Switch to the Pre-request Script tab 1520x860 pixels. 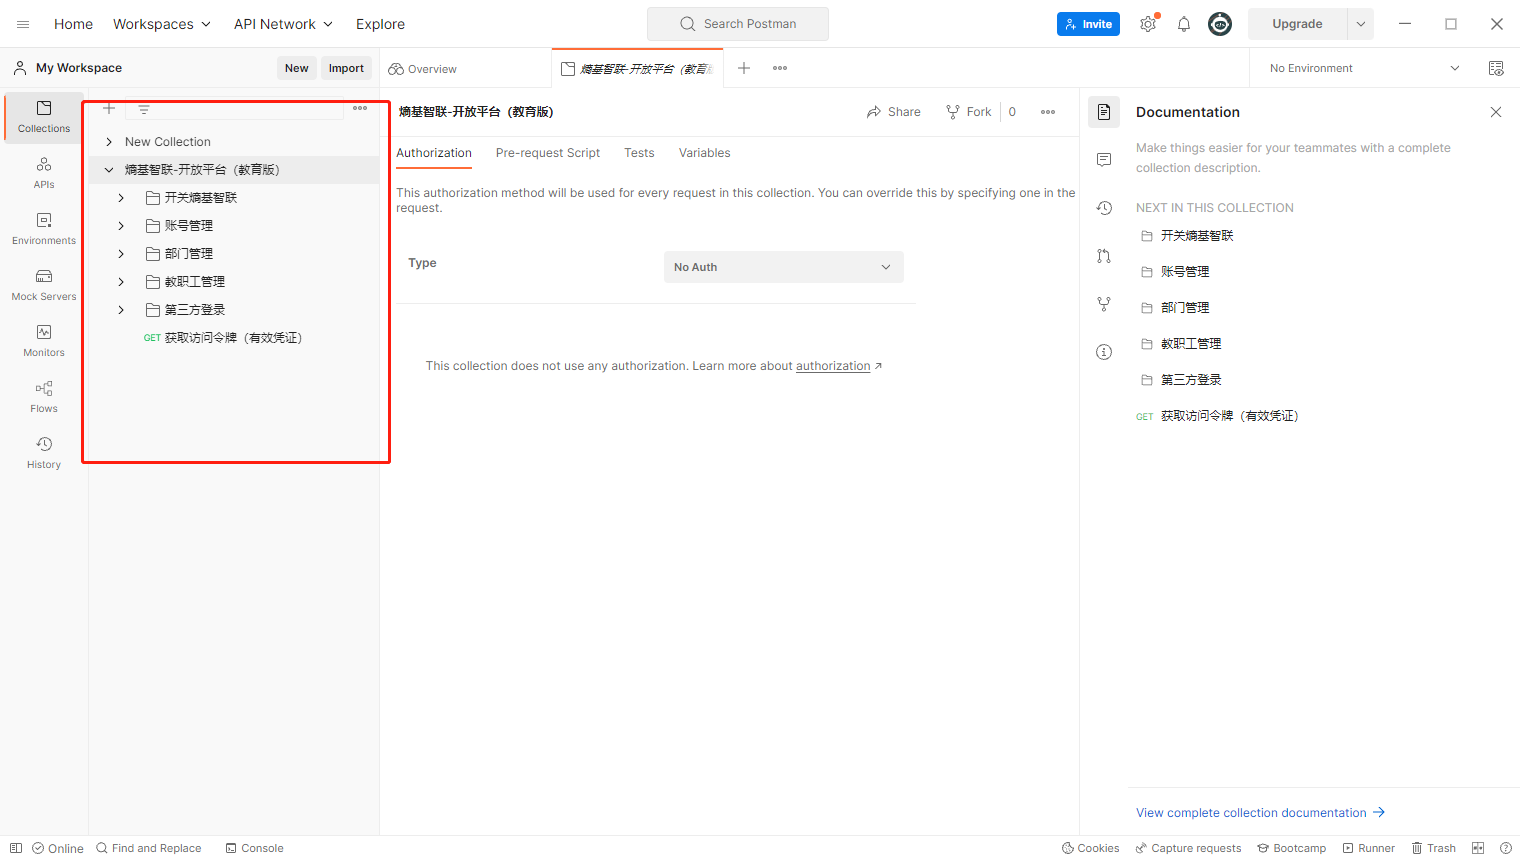point(547,153)
